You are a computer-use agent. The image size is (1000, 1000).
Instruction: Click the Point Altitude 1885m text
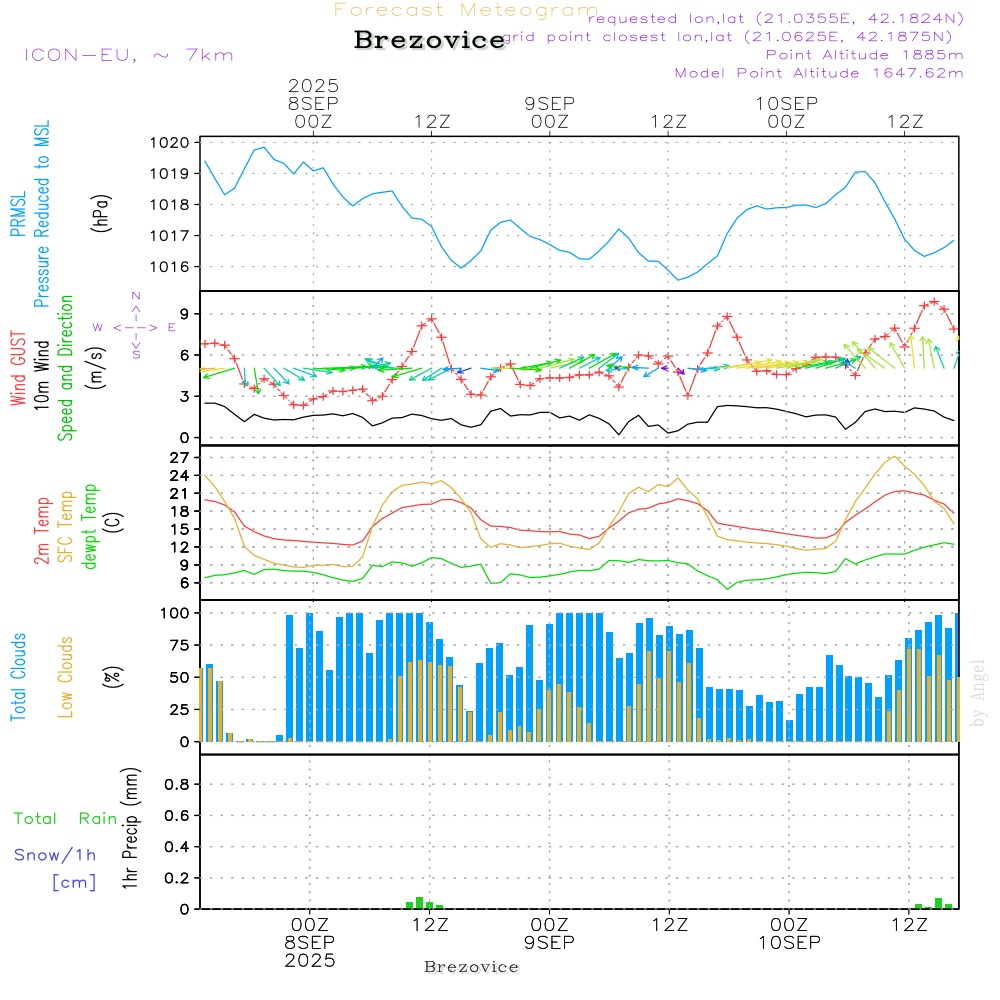pos(864,54)
